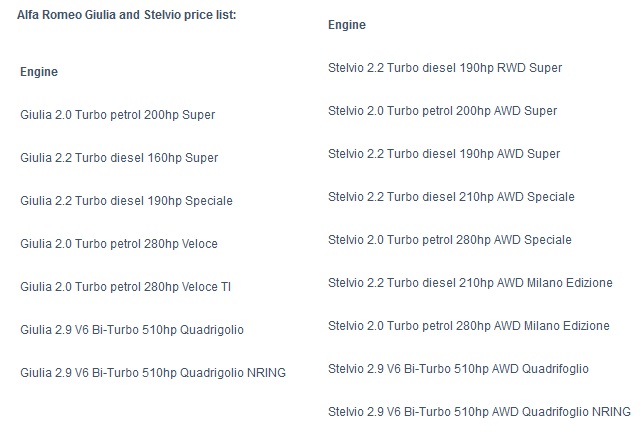The height and width of the screenshot is (435, 644).
Task: Click Giulia 2.9 V6 Quadrigolio NRING entry
Action: [x=153, y=373]
